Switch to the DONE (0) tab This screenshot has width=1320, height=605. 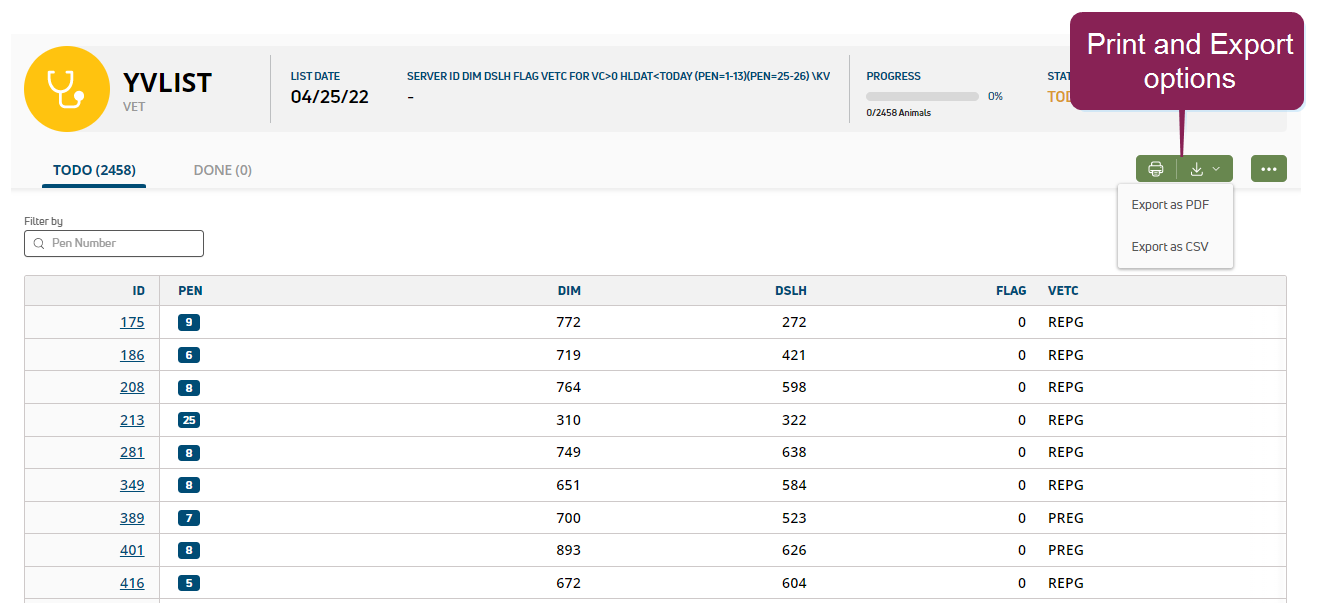coord(222,170)
